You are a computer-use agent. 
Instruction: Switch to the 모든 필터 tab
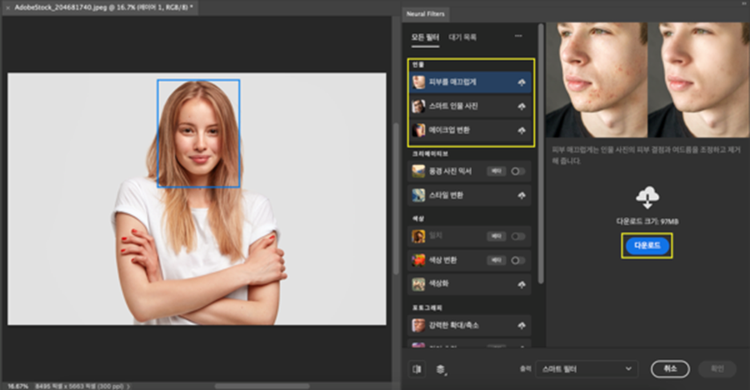tap(425, 37)
